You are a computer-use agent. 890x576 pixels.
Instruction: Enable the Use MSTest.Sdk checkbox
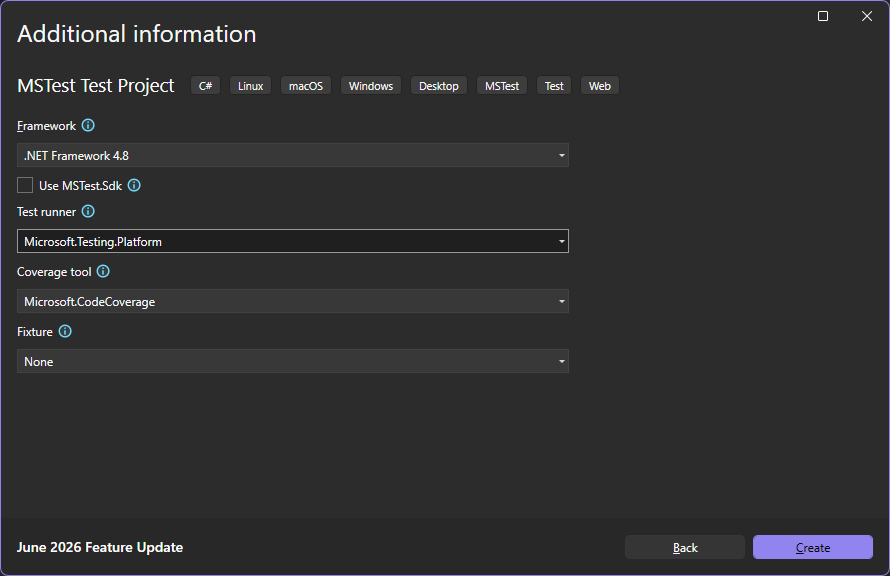click(x=25, y=186)
